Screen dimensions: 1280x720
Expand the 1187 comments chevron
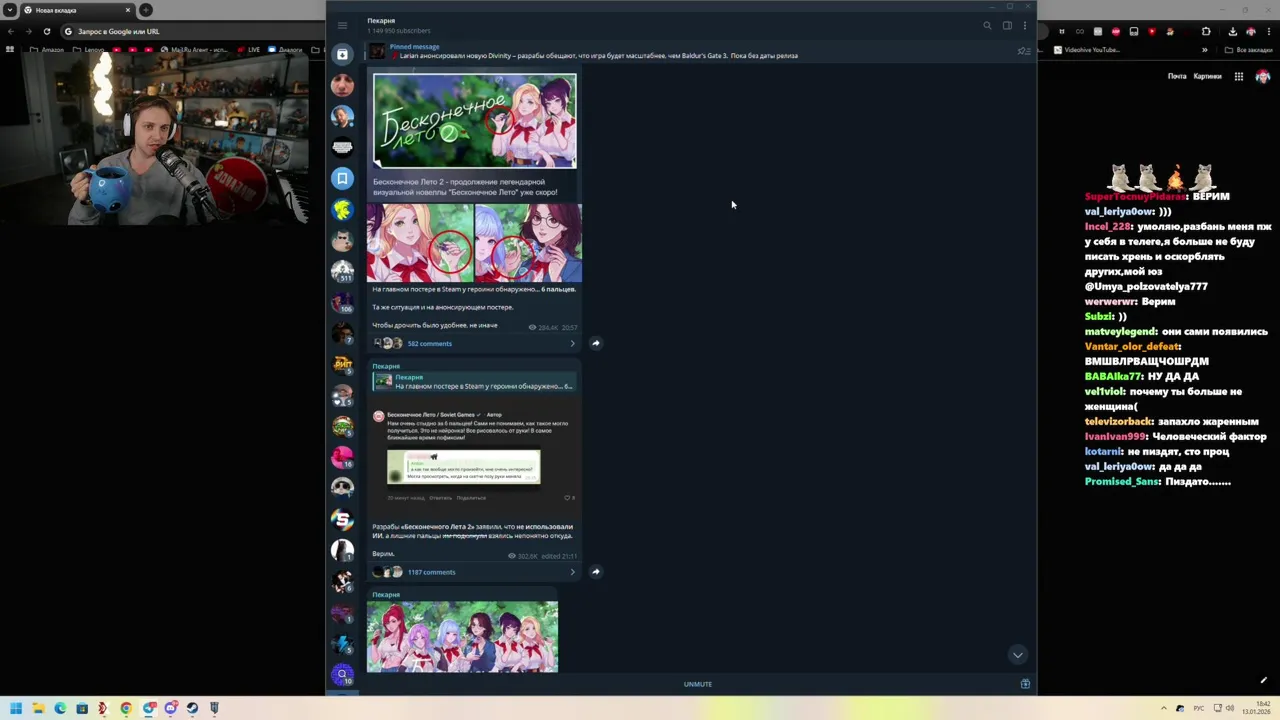[x=572, y=572]
